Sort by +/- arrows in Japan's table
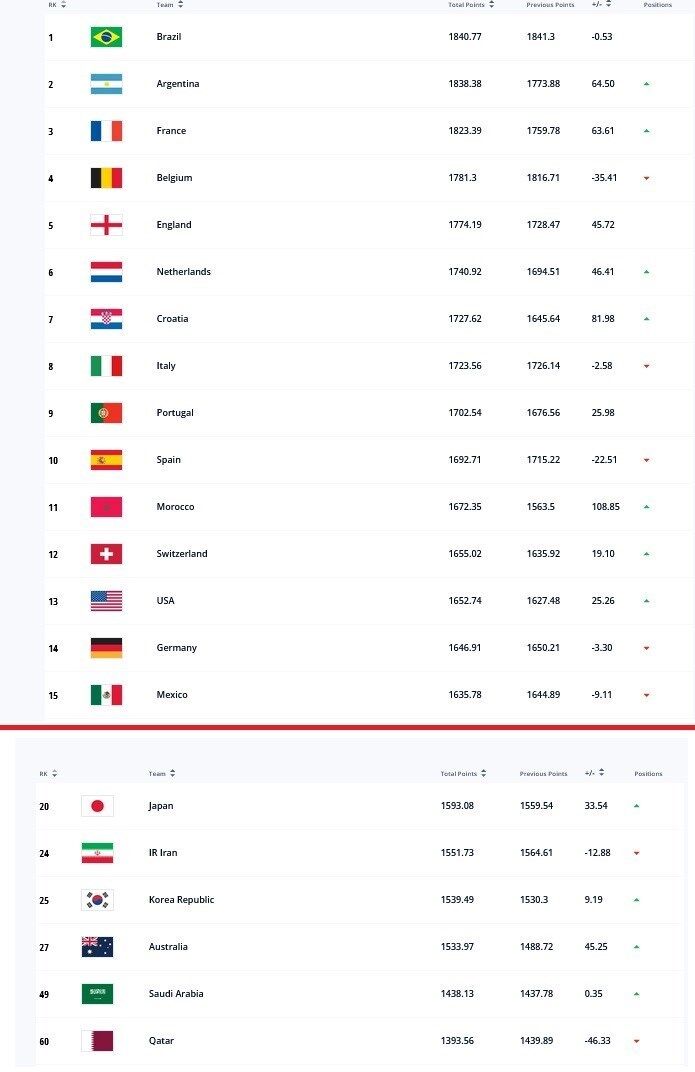695x1072 pixels. [602, 773]
